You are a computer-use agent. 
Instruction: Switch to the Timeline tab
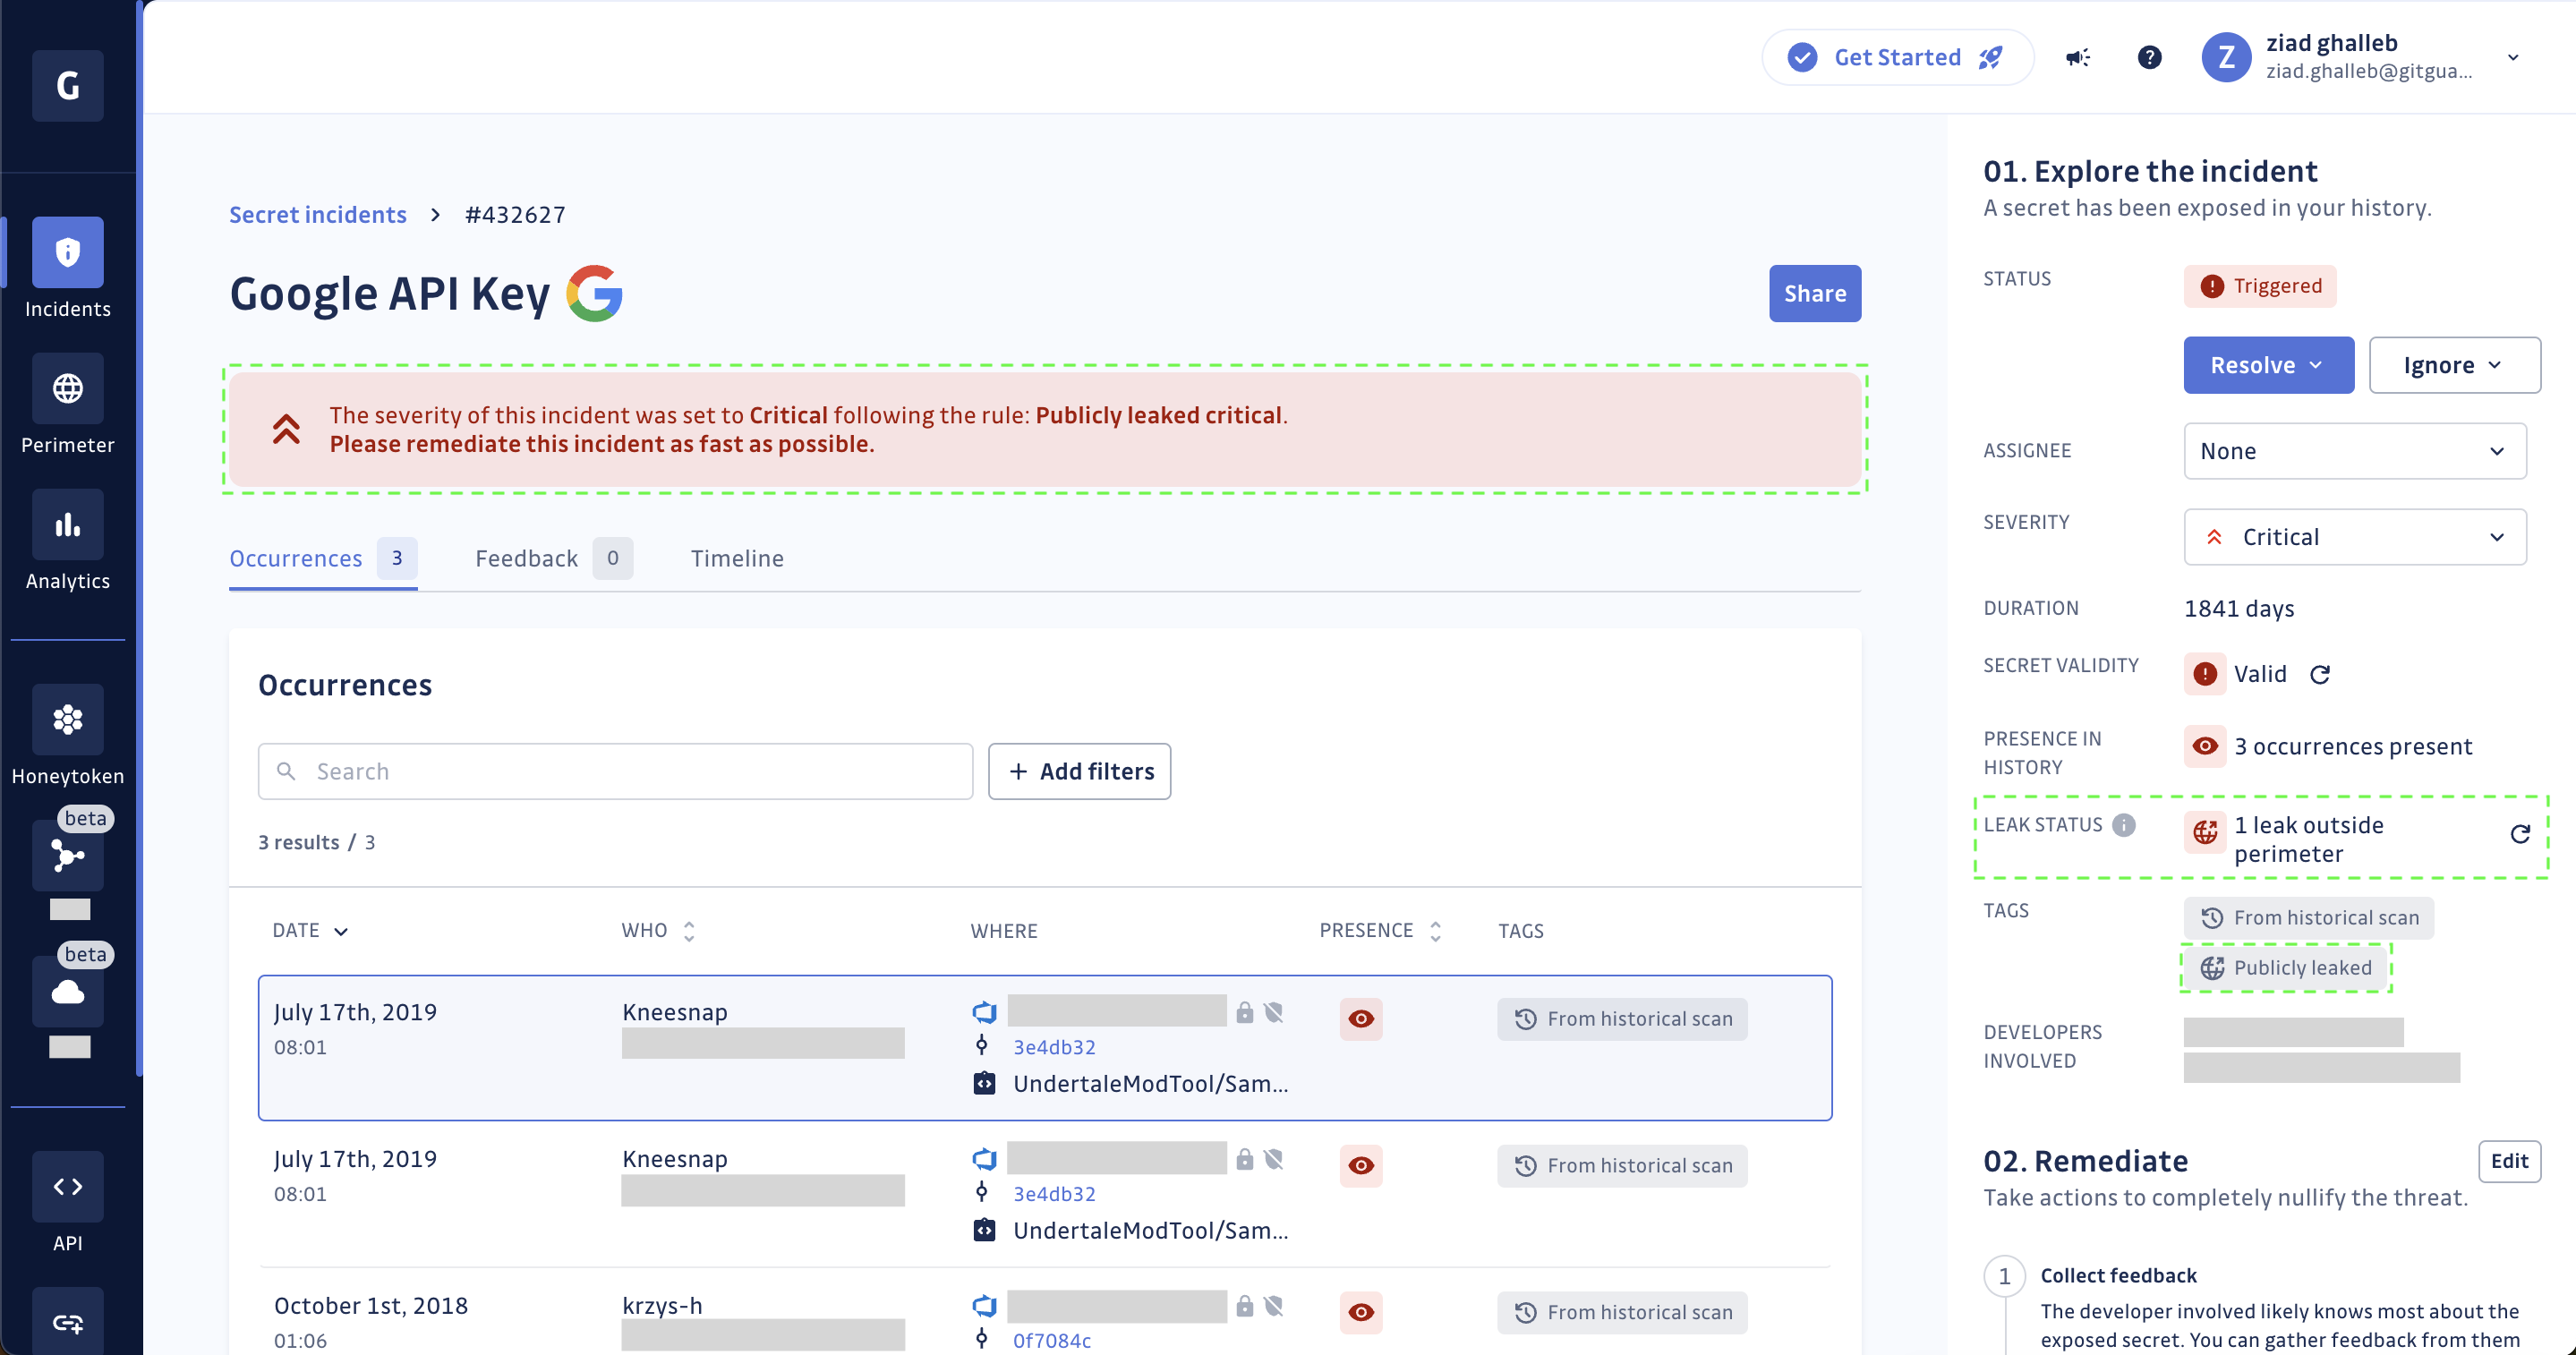[x=737, y=559]
